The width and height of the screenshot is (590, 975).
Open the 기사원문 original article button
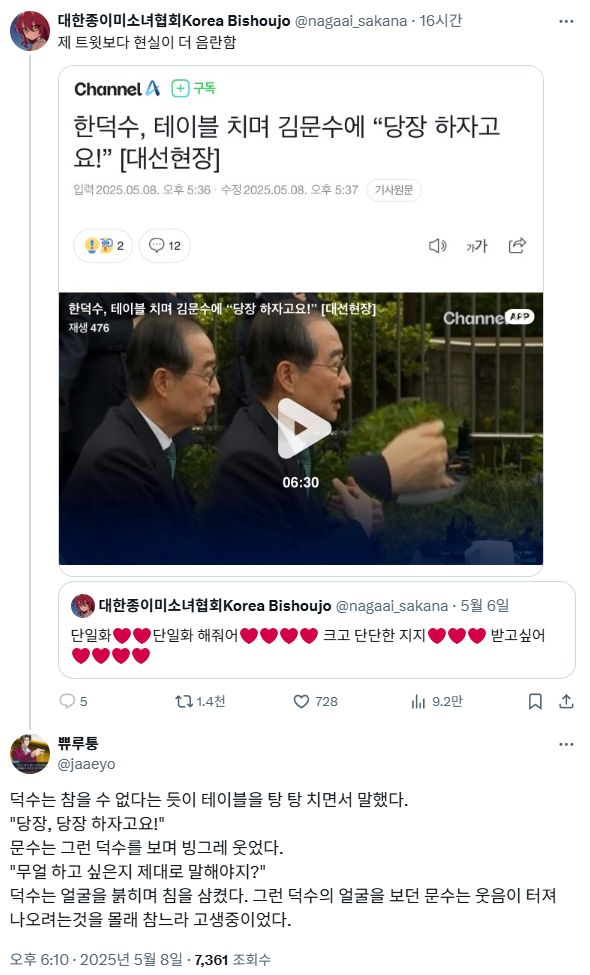394,190
